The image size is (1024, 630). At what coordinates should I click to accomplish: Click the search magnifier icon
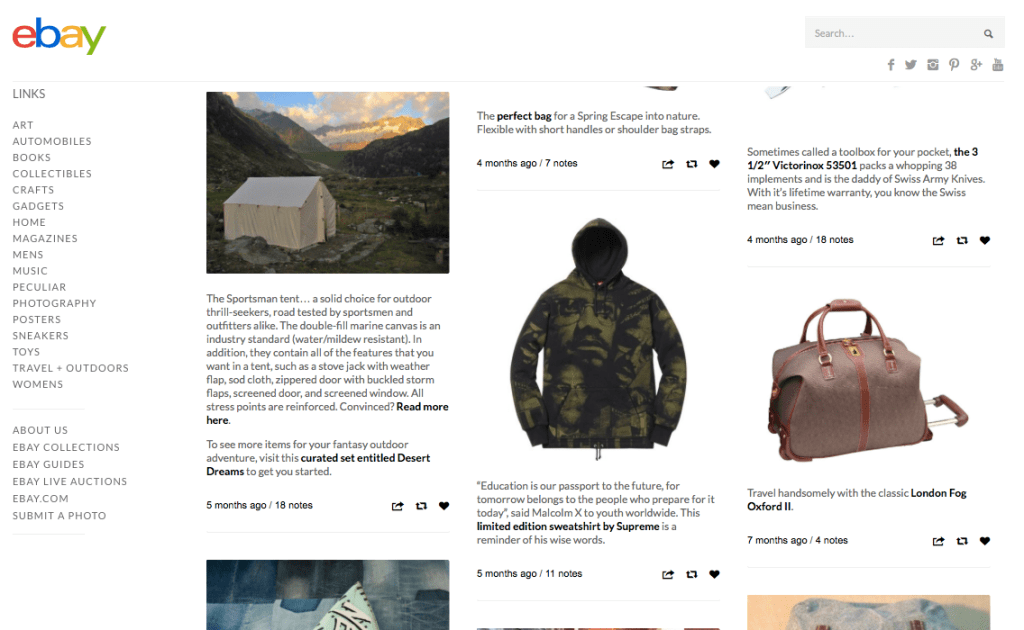988,33
